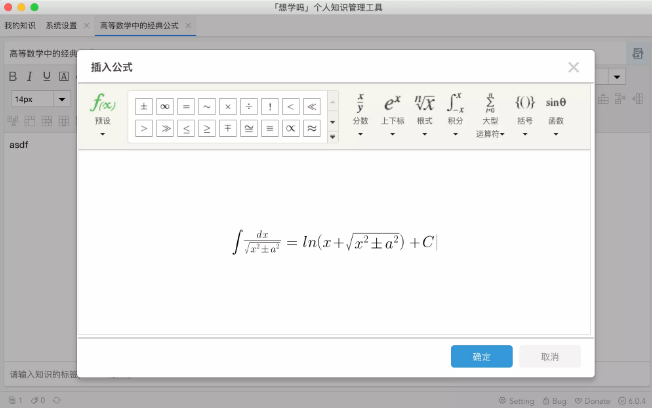Viewport: 652px width, 408px height.
Task: Insert the plus-minus symbol
Action: [x=144, y=106]
